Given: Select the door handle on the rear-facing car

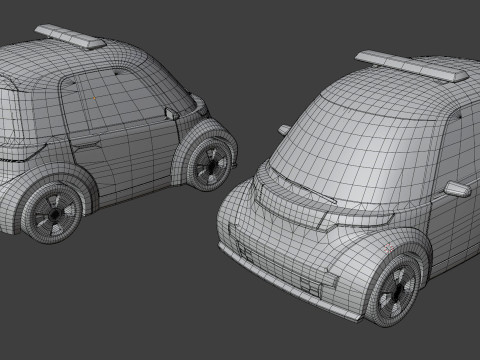Looking at the screenshot, I should pyautogui.click(x=88, y=145).
